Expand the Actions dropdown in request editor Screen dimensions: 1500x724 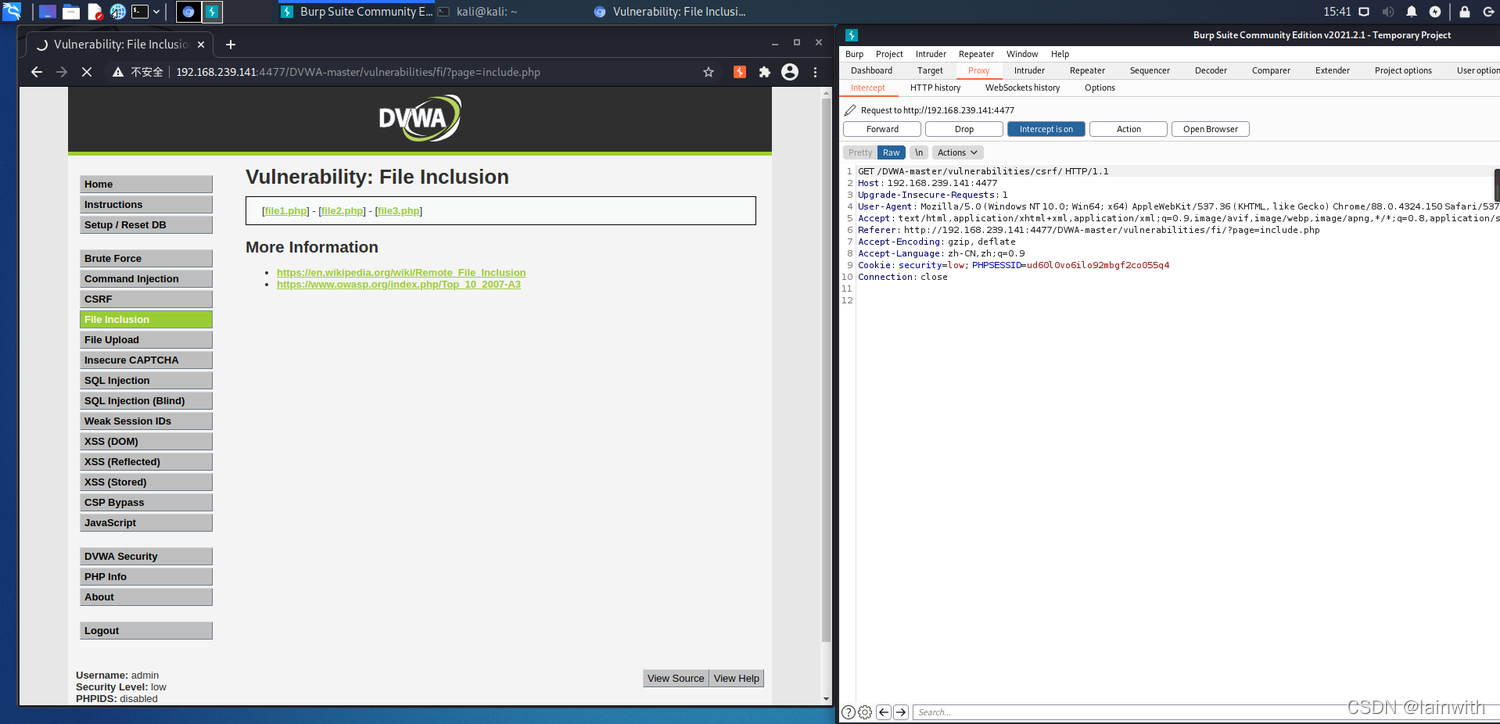958,153
